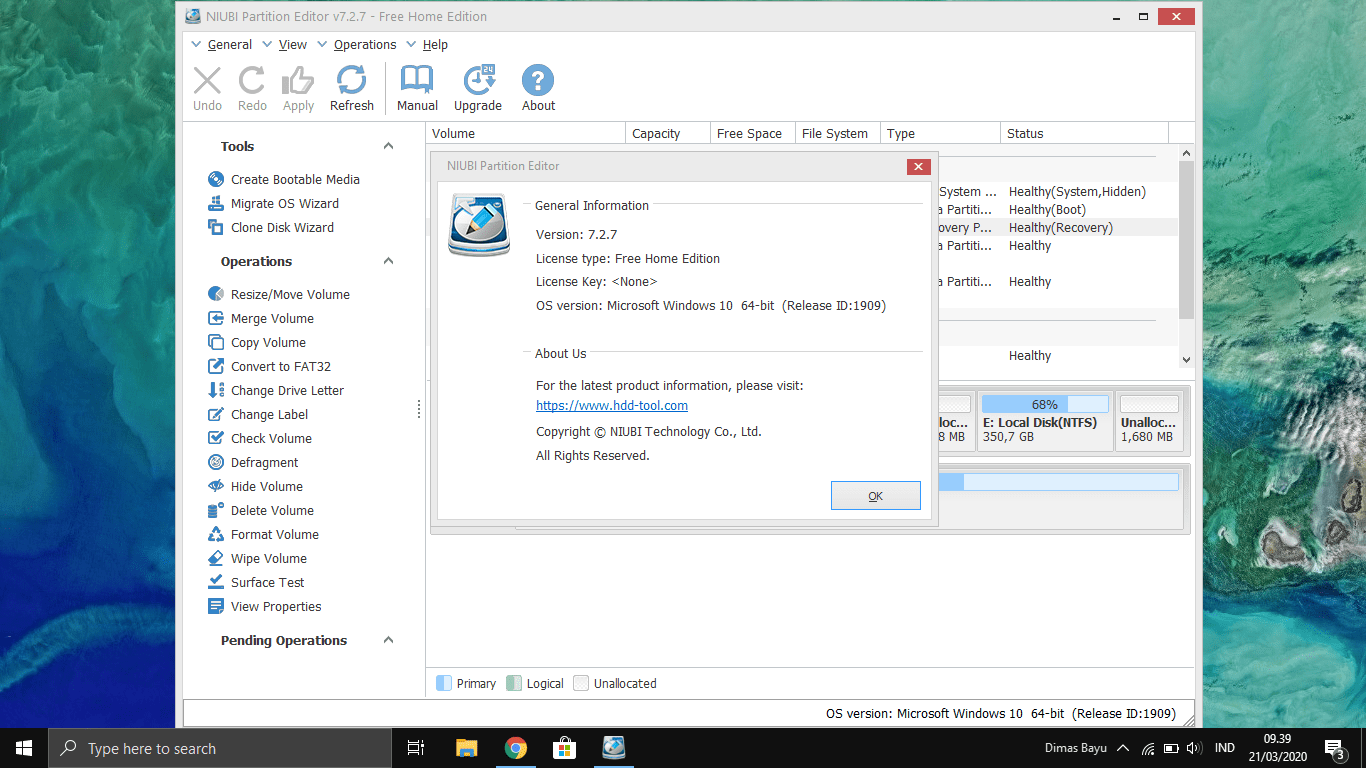Choose Merge Volume operation

pyautogui.click(x=272, y=318)
